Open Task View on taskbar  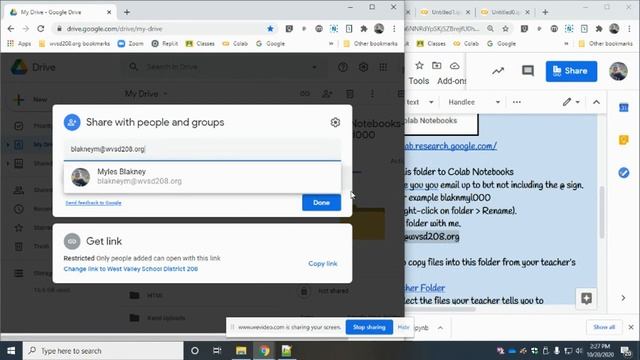[217, 351]
